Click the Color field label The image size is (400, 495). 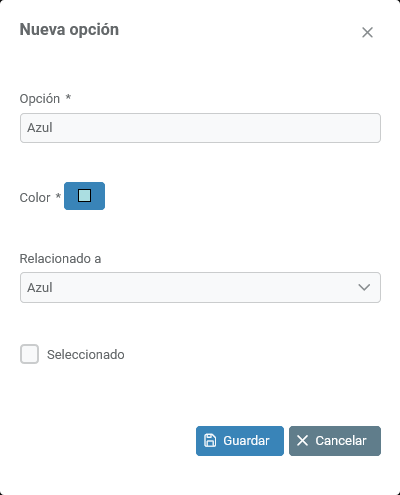[x=35, y=197]
